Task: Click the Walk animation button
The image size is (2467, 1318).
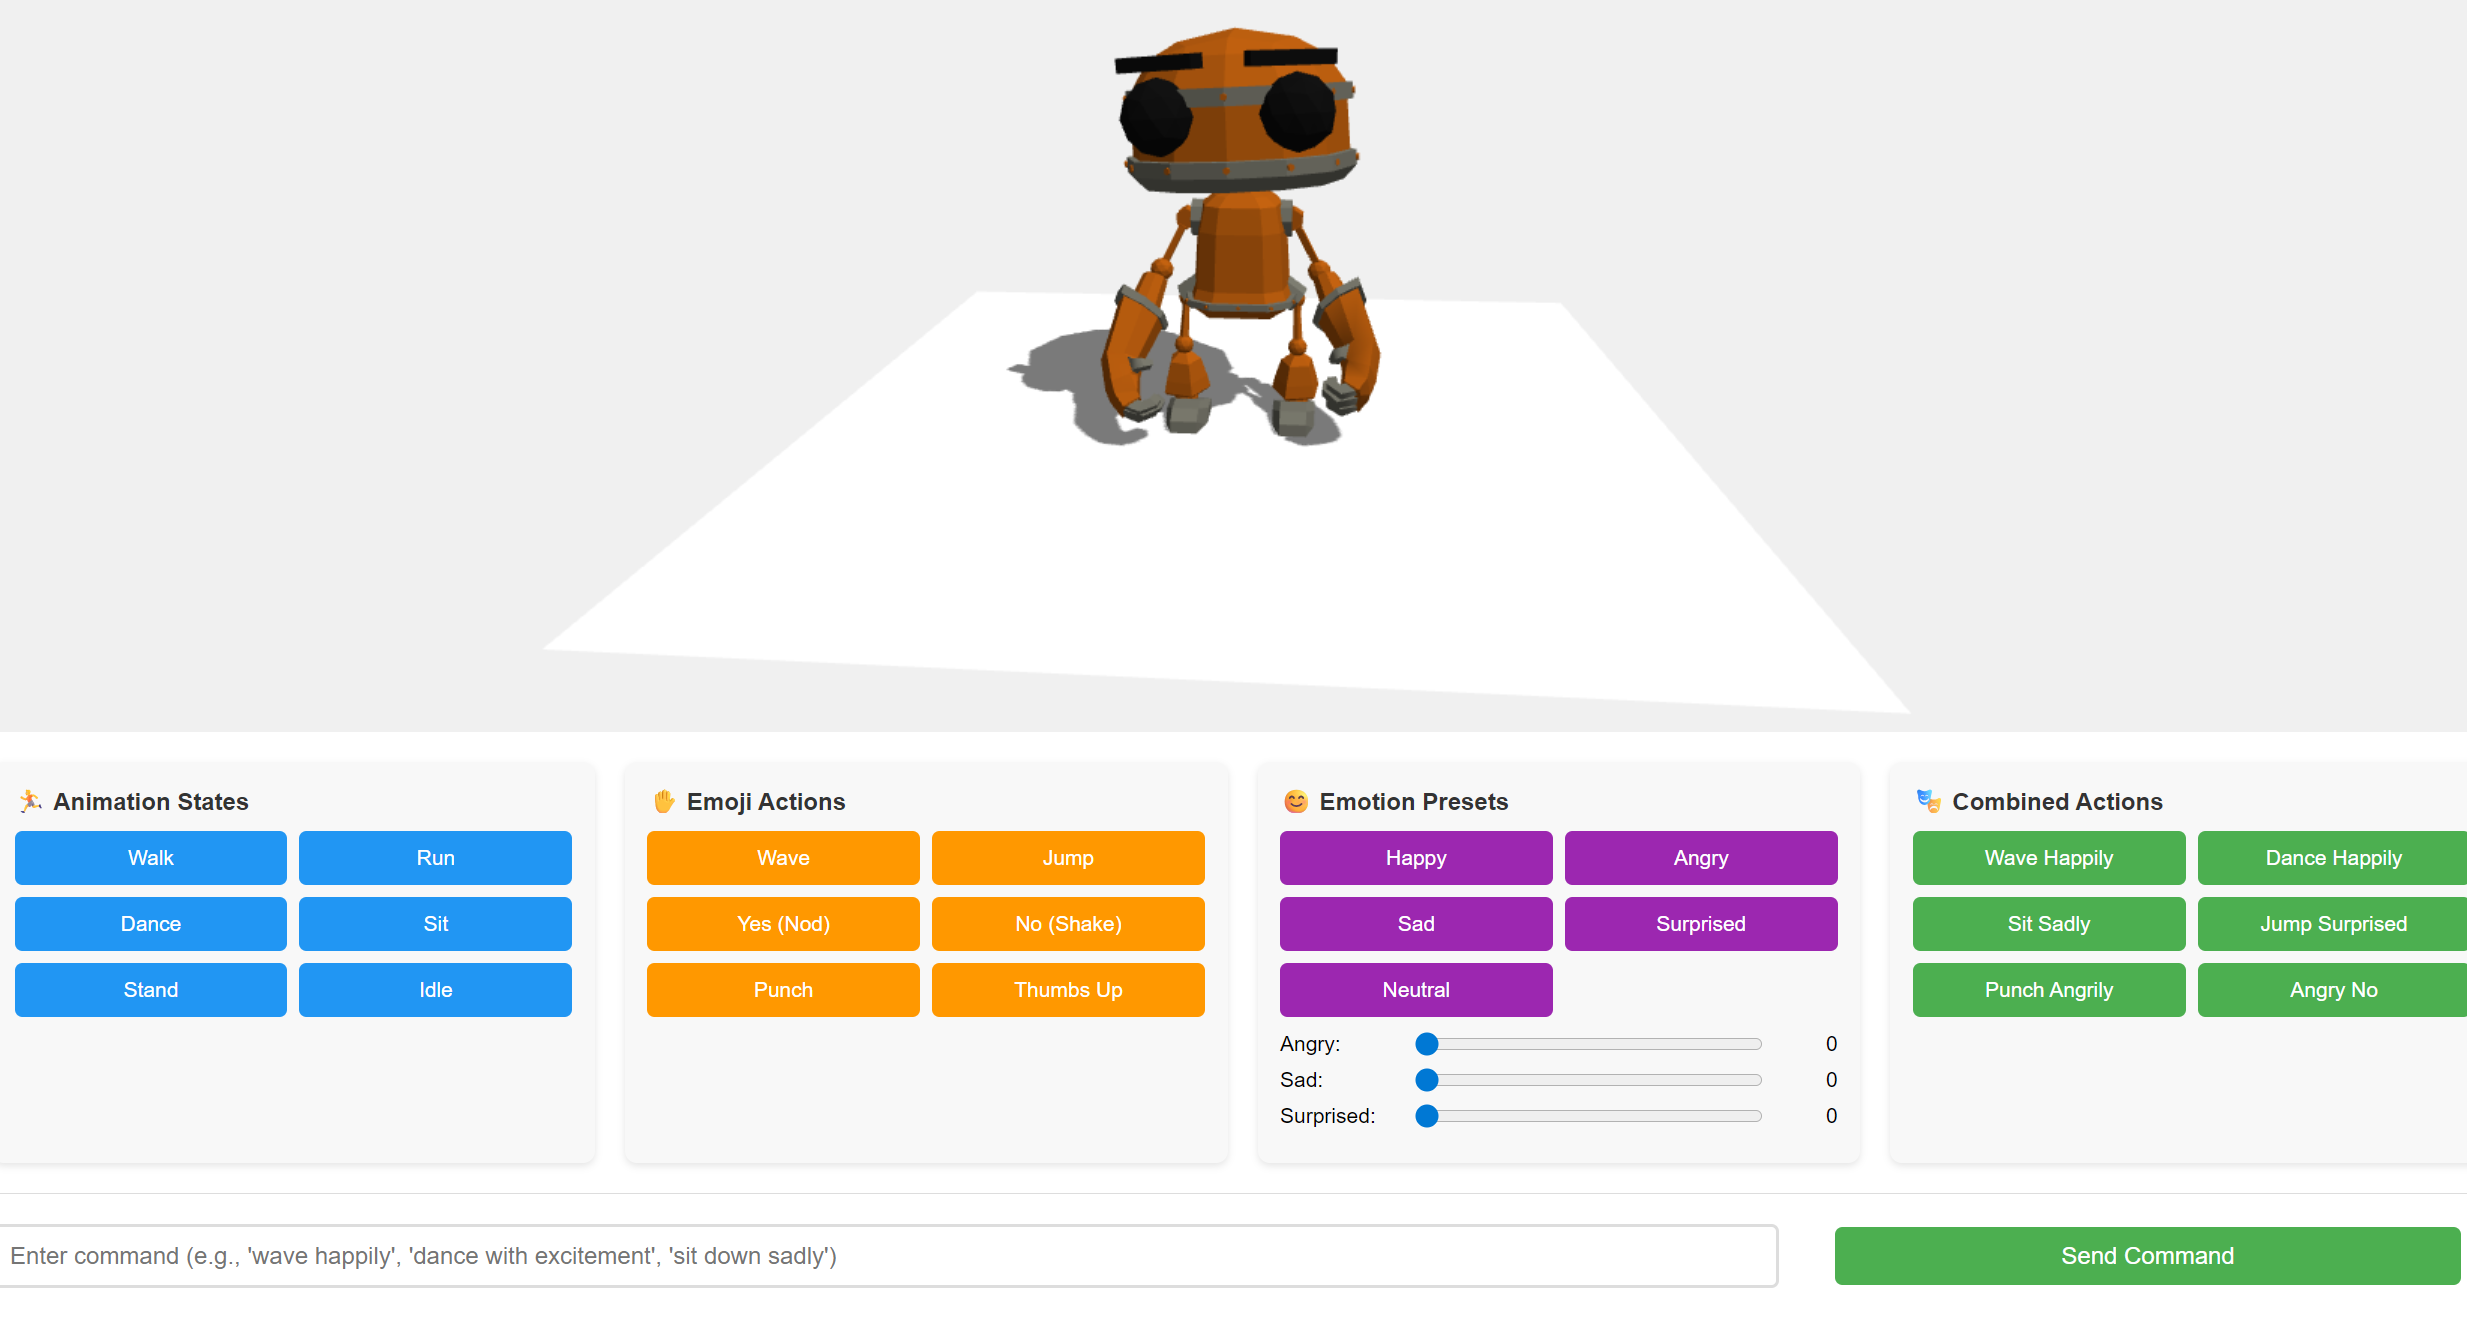Action: point(151,857)
